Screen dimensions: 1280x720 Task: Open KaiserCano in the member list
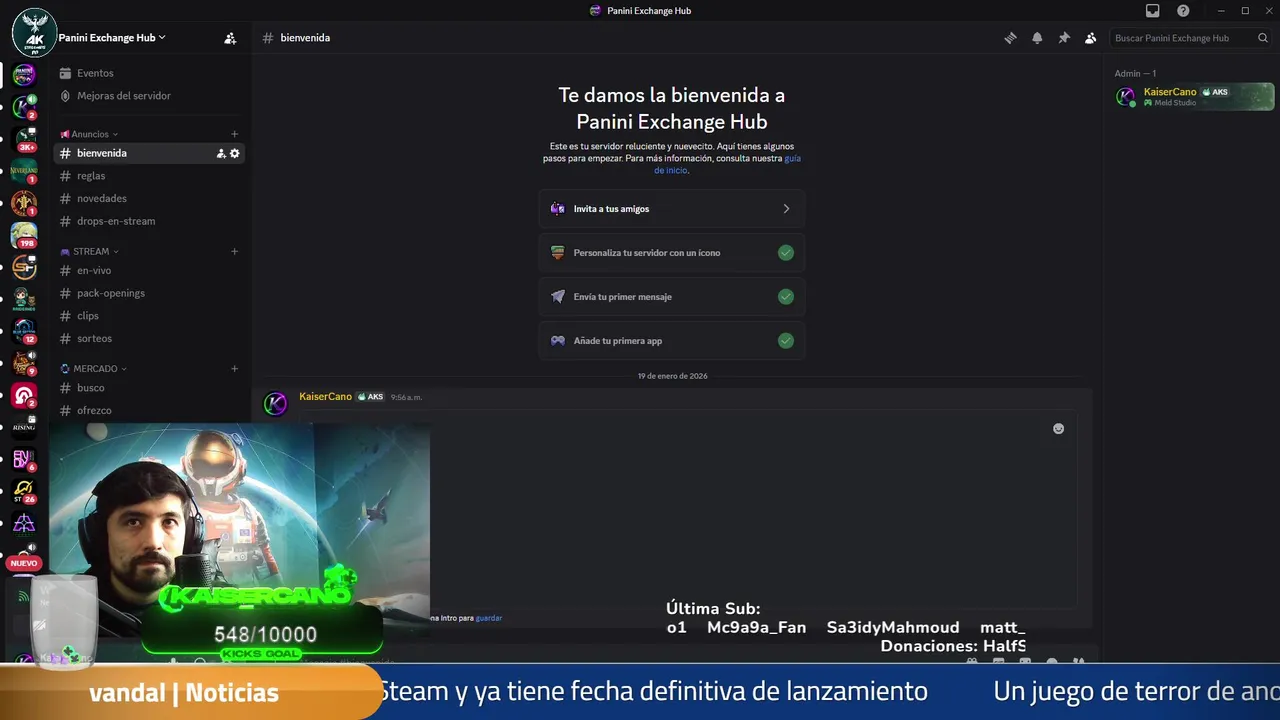click(1193, 97)
